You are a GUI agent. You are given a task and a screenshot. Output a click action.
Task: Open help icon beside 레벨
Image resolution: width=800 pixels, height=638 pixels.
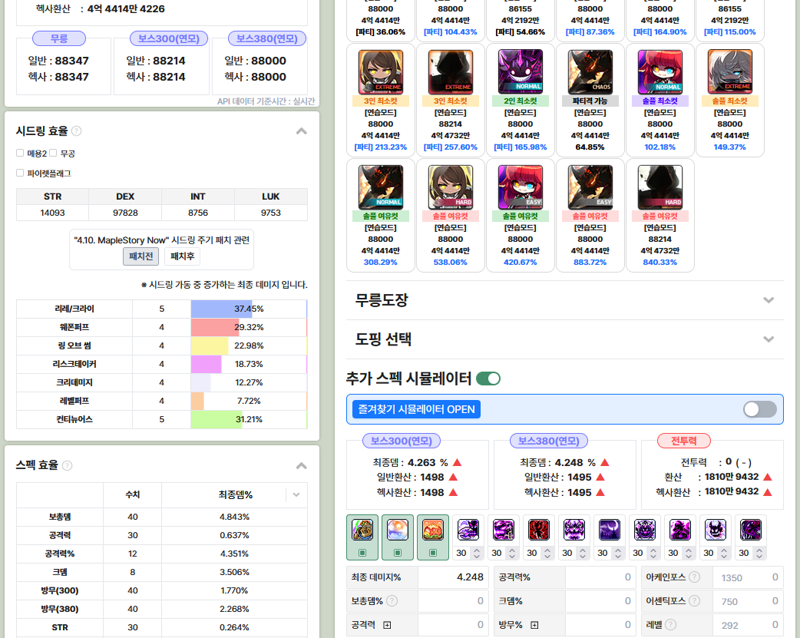pyautogui.click(x=671, y=625)
